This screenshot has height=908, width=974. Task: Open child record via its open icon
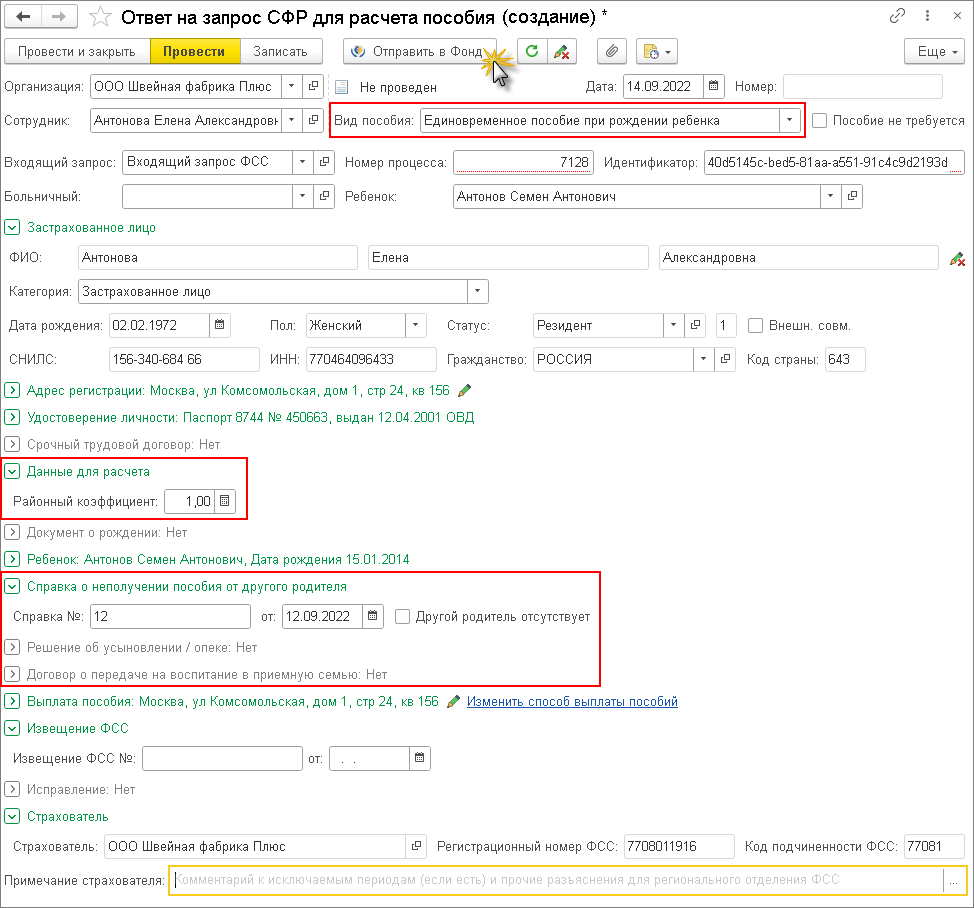click(x=852, y=196)
